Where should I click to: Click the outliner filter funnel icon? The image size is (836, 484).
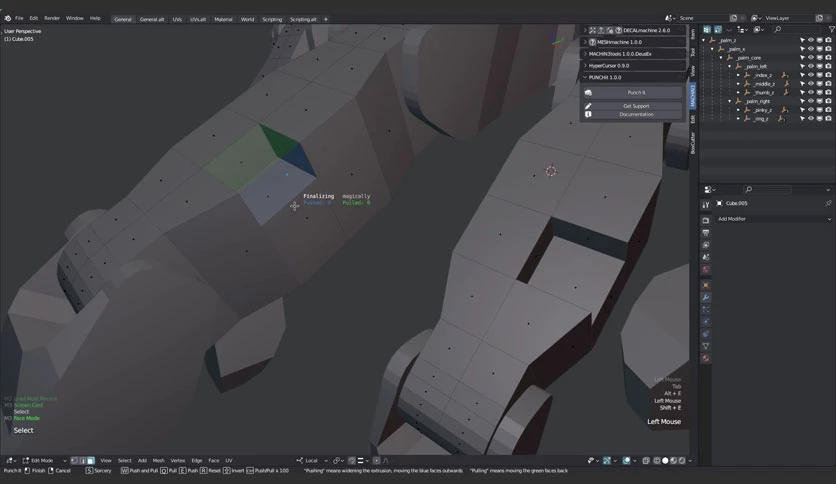point(831,29)
